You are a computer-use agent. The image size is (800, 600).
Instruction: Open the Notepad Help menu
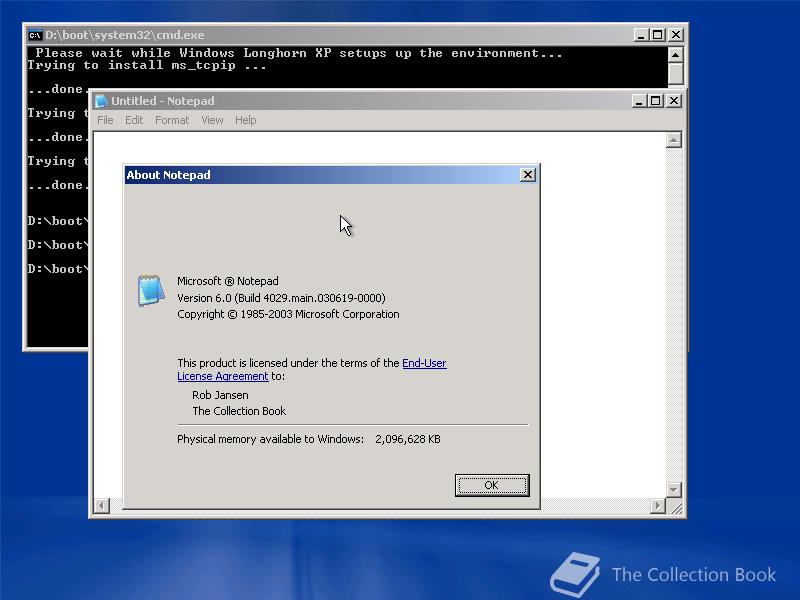pyautogui.click(x=245, y=120)
